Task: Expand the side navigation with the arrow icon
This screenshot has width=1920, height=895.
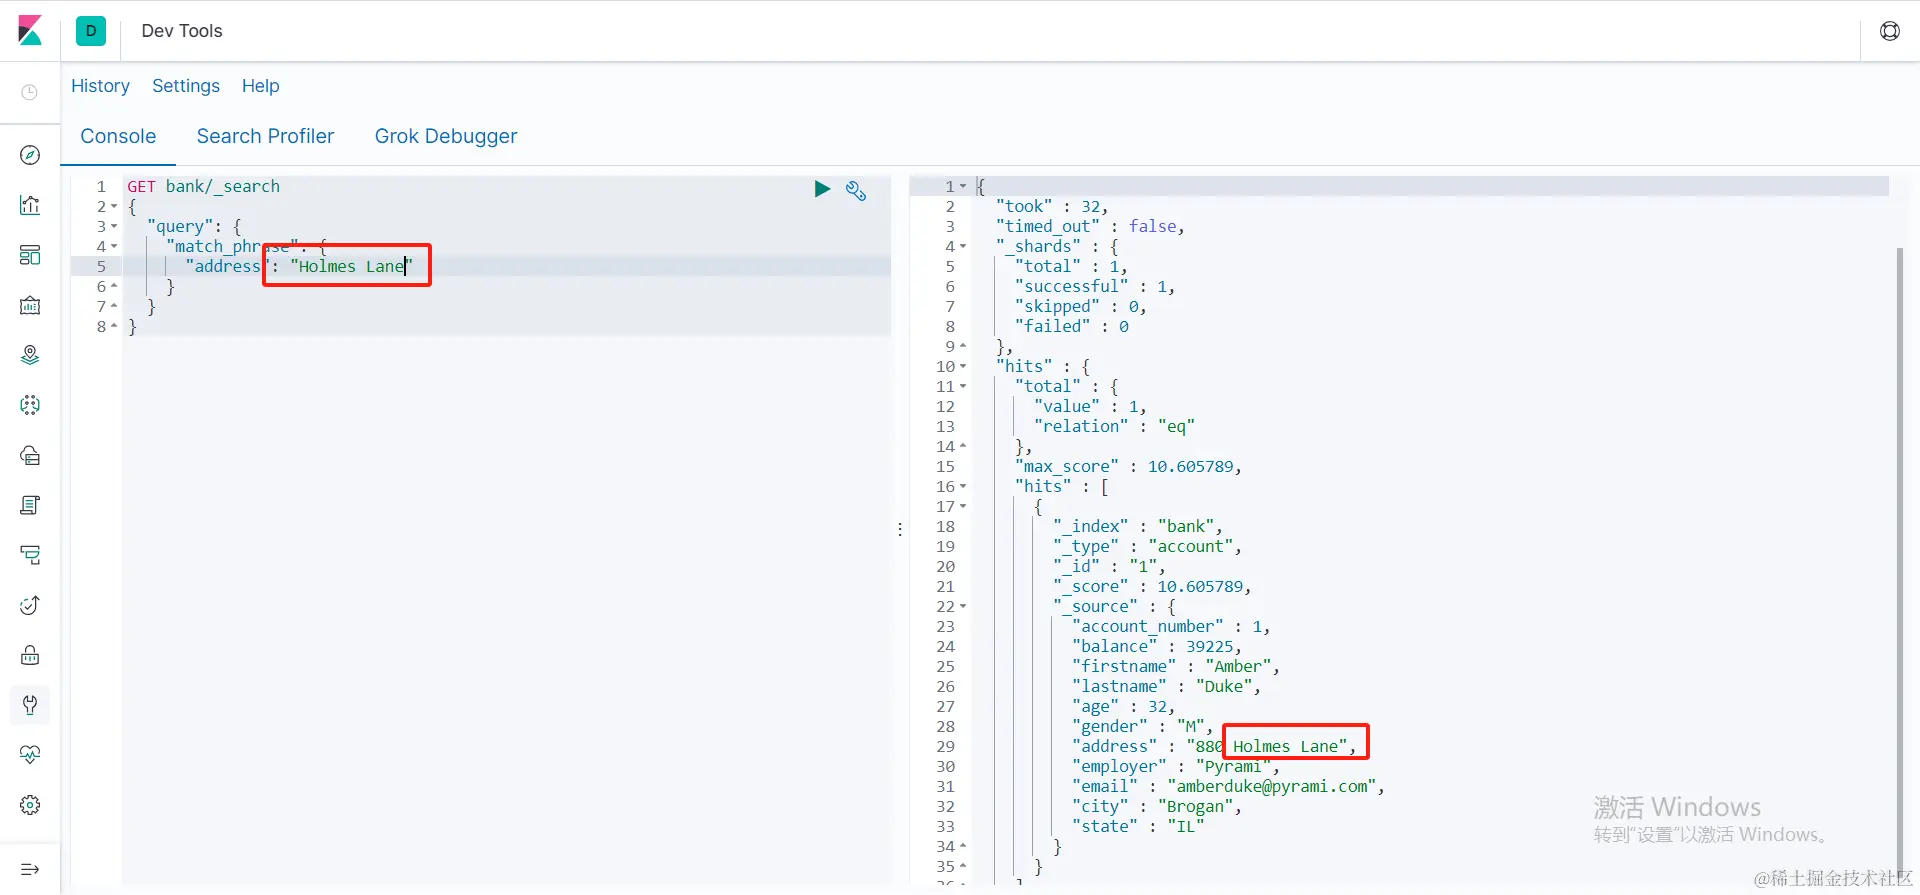Action: pyautogui.click(x=30, y=869)
